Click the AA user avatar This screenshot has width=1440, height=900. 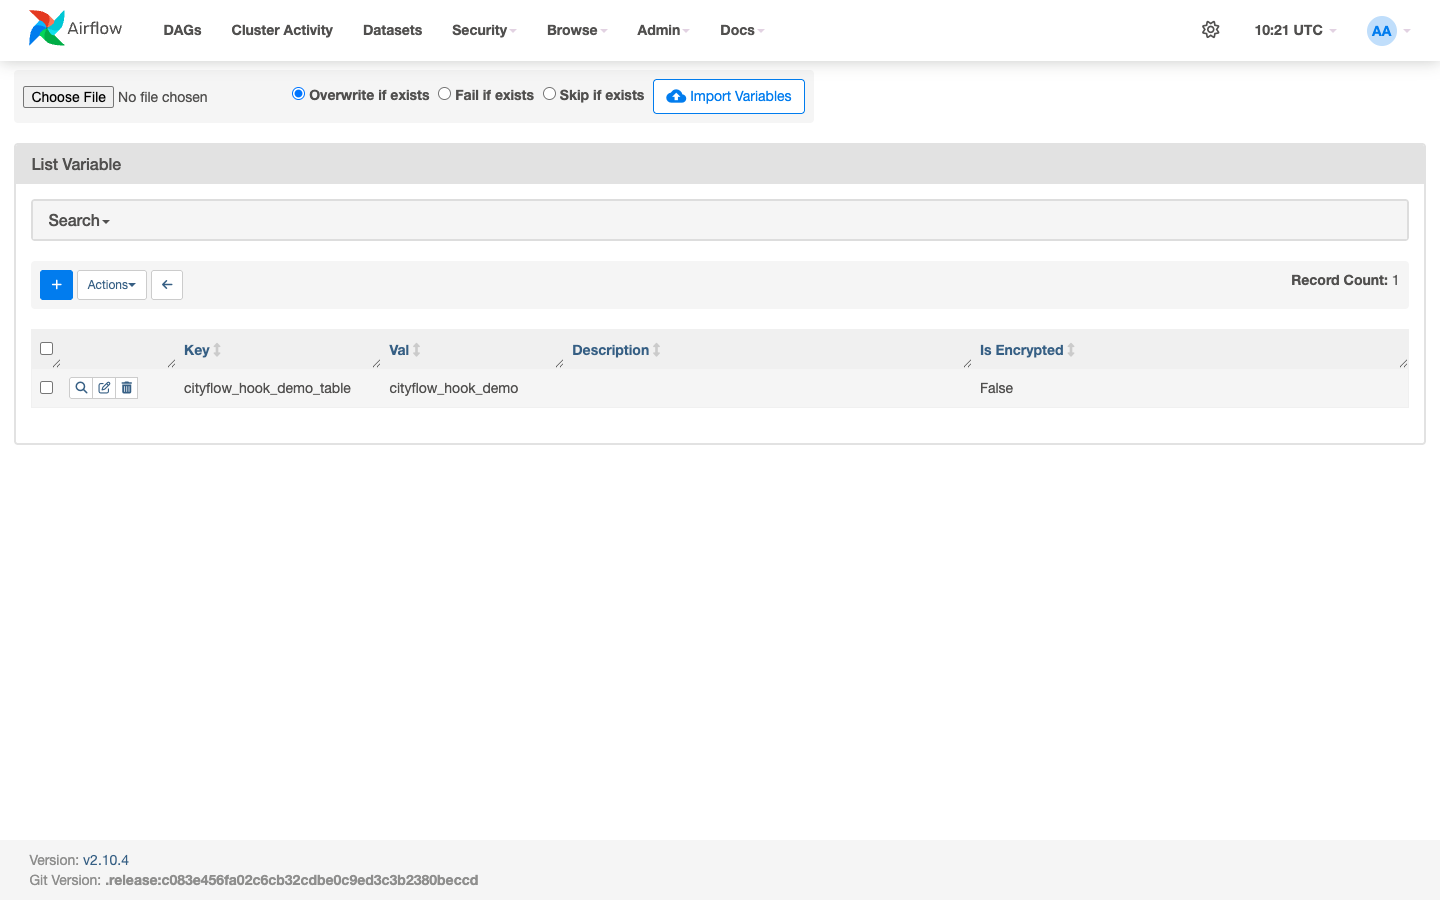tap(1381, 31)
